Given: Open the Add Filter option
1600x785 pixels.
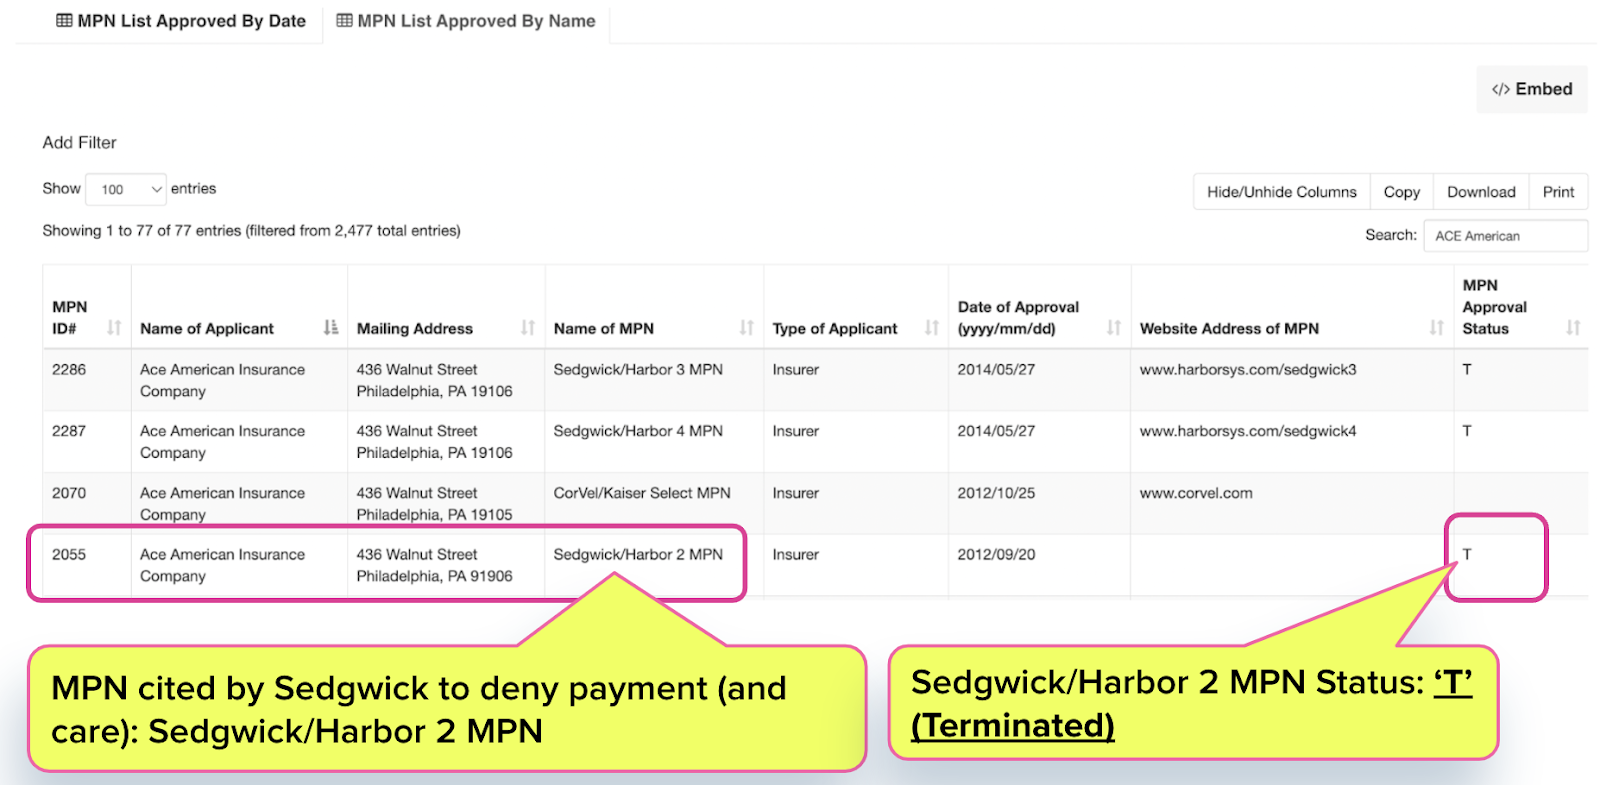Looking at the screenshot, I should pos(80,143).
